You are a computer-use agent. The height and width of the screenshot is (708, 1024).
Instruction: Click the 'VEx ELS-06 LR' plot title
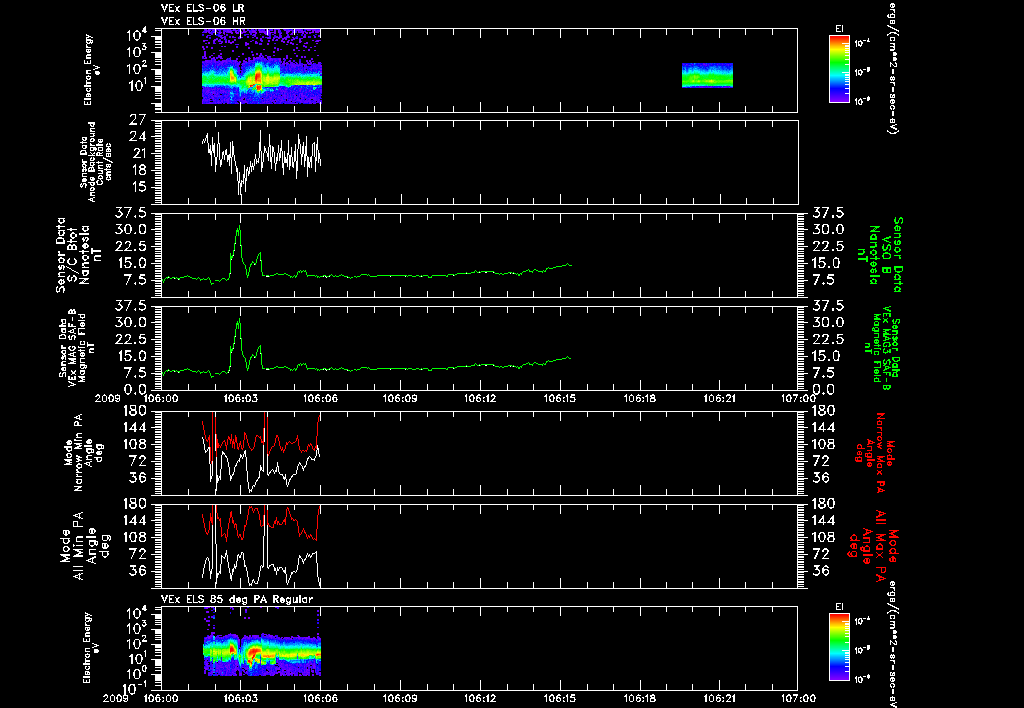(x=202, y=8)
